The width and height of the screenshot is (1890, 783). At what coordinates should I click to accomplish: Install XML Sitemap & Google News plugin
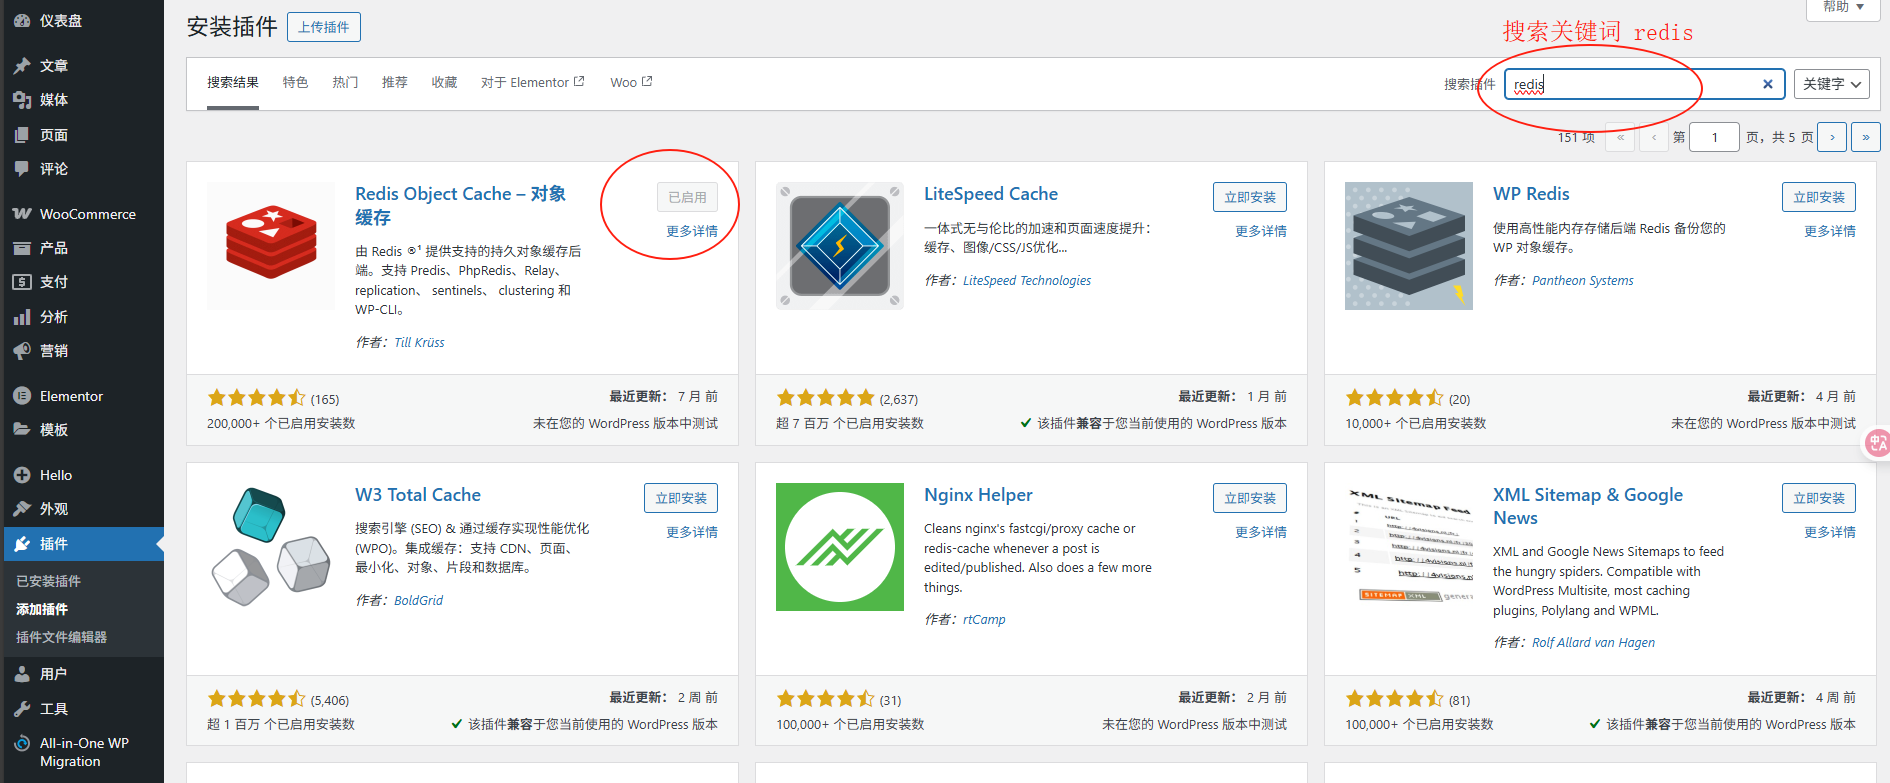[x=1819, y=498]
